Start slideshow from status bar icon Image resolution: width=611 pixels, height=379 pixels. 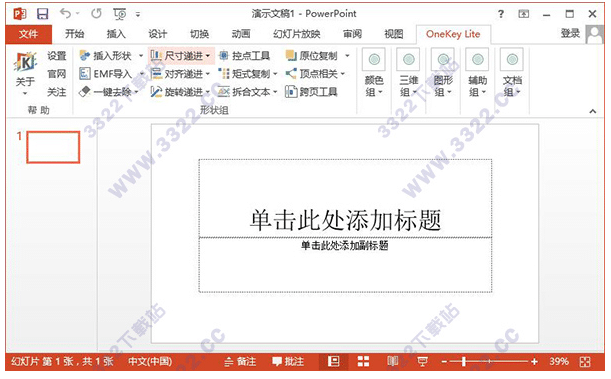coord(422,361)
